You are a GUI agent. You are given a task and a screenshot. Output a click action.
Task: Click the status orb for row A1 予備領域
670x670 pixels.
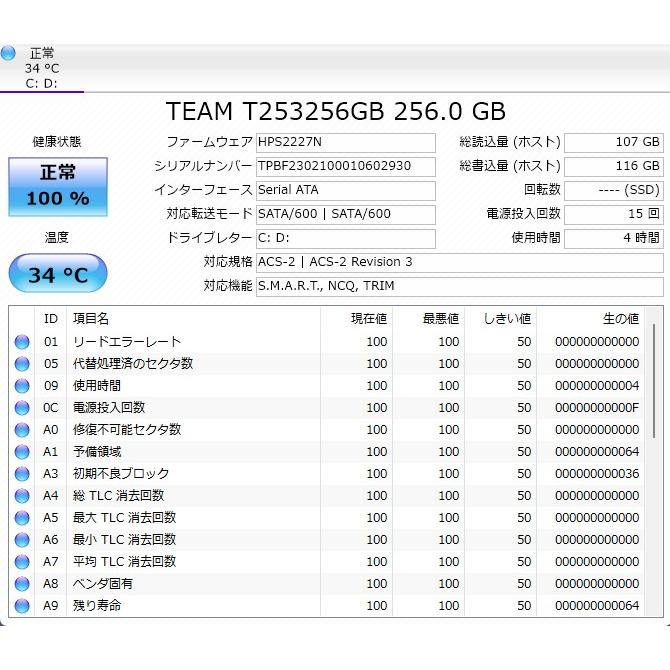[22, 452]
